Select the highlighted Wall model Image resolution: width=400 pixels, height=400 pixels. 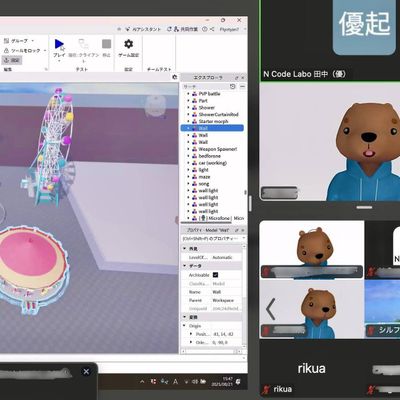[212, 128]
